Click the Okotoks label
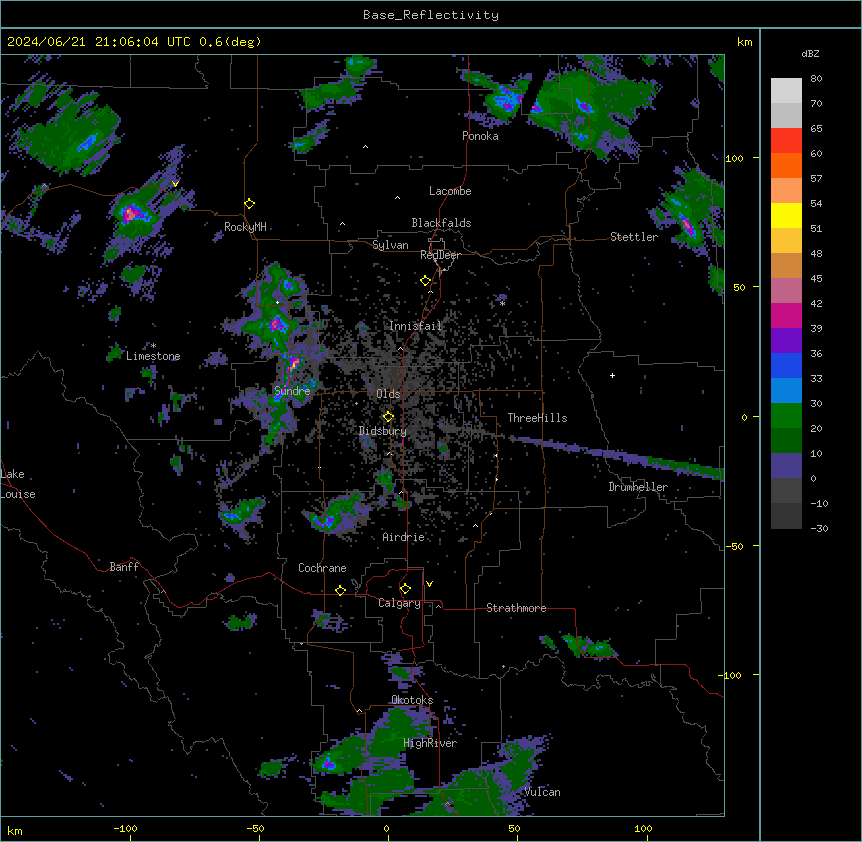This screenshot has height=842, width=862. 412,700
